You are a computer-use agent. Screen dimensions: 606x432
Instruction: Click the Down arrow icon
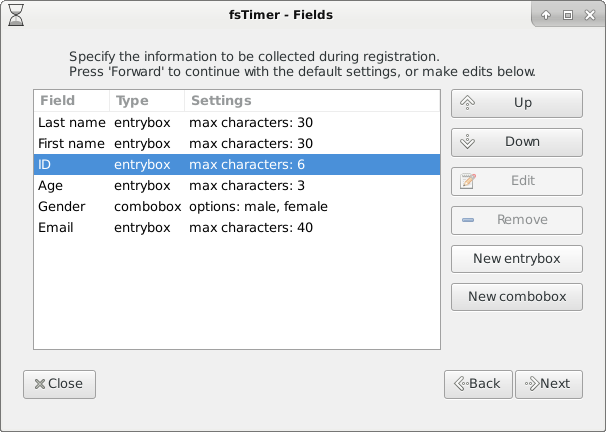[467, 142]
